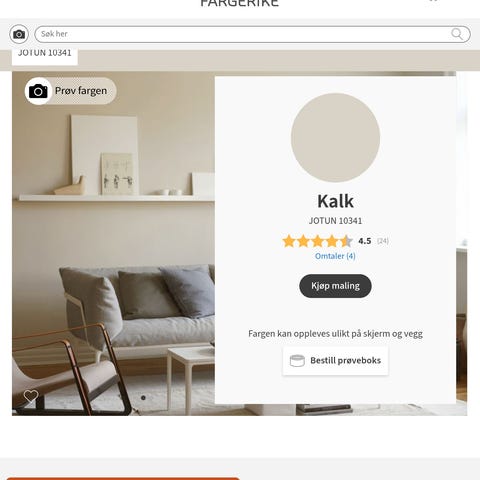Select the Kalk color swatch circle
The width and height of the screenshot is (480, 480).
click(335, 138)
